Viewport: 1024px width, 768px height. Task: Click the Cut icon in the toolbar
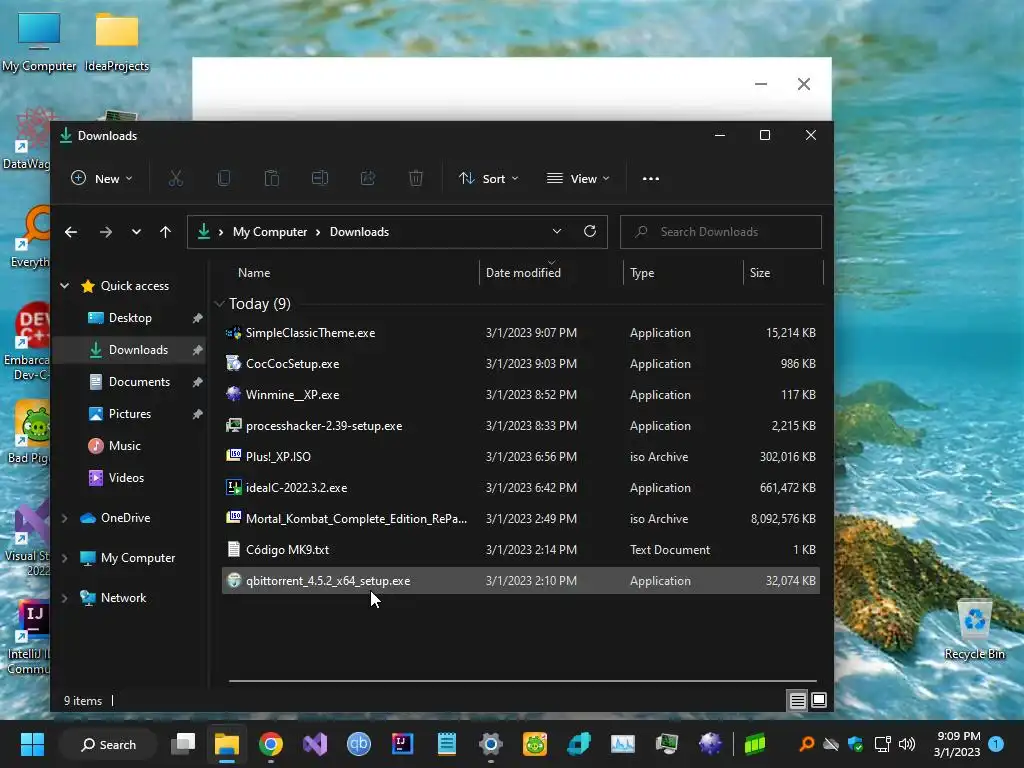[176, 178]
